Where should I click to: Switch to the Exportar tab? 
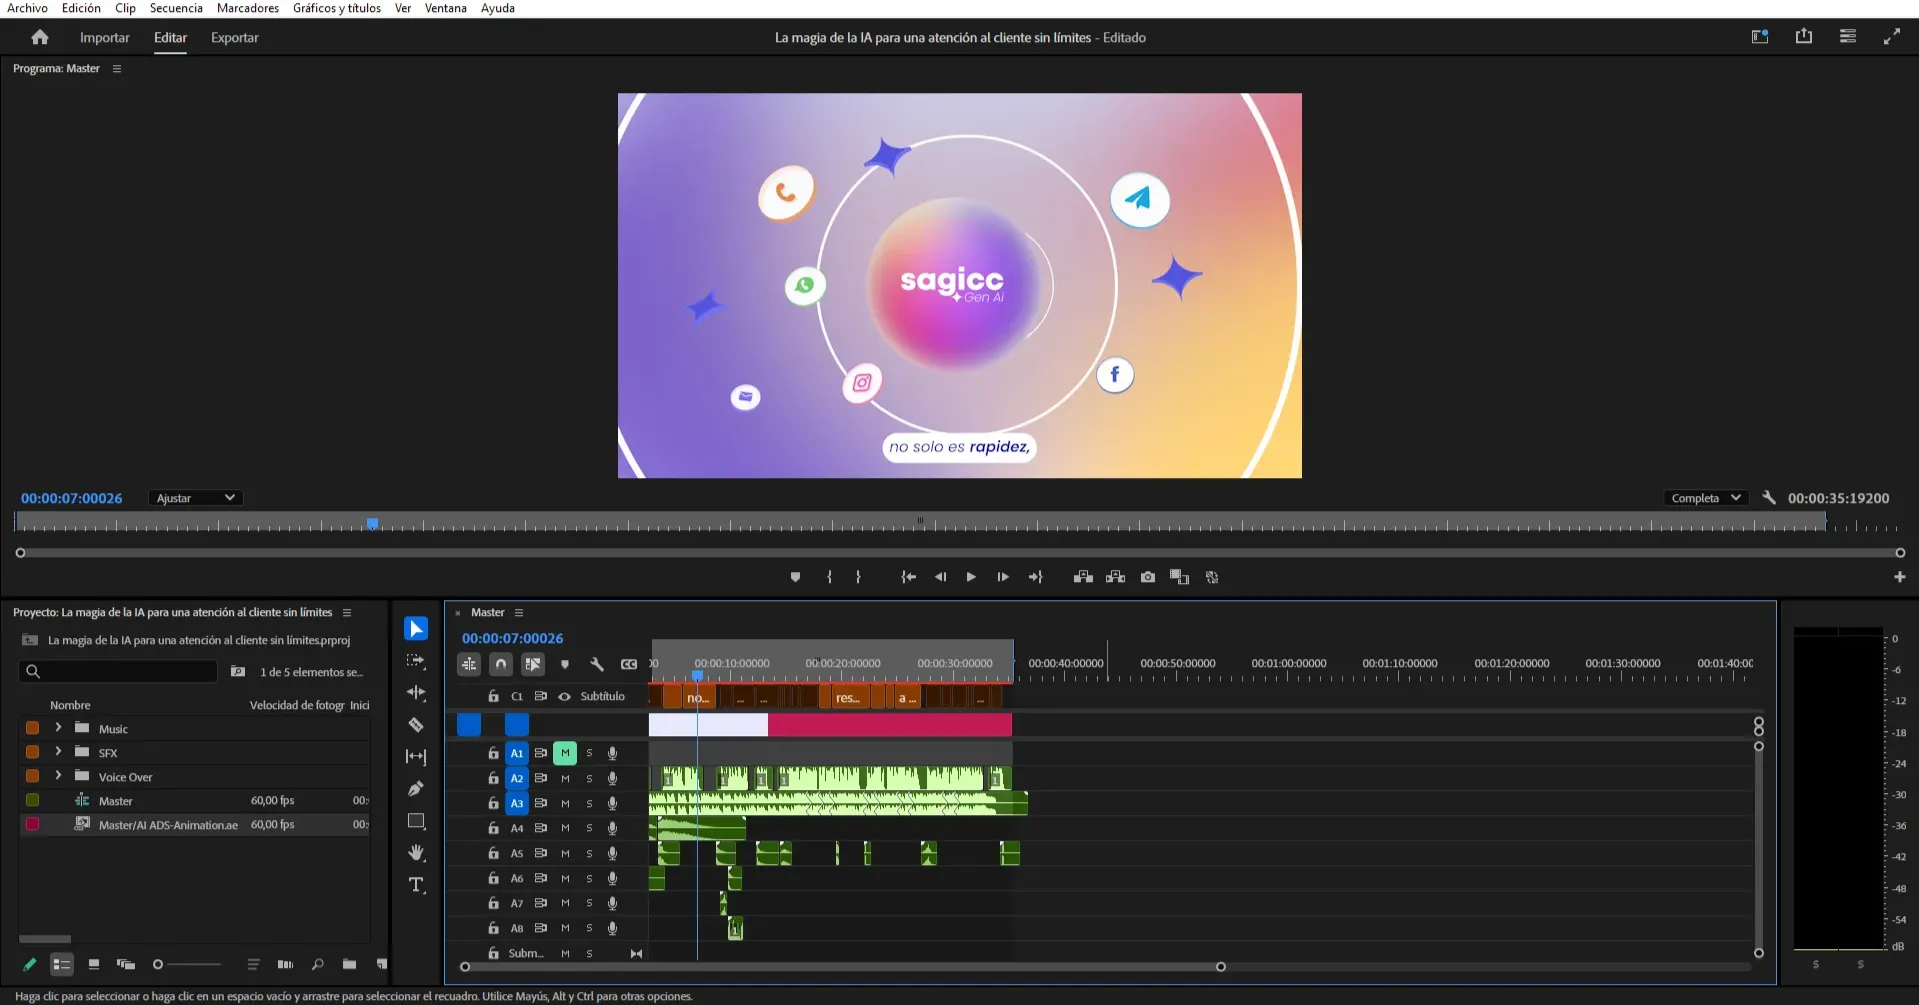click(x=235, y=37)
